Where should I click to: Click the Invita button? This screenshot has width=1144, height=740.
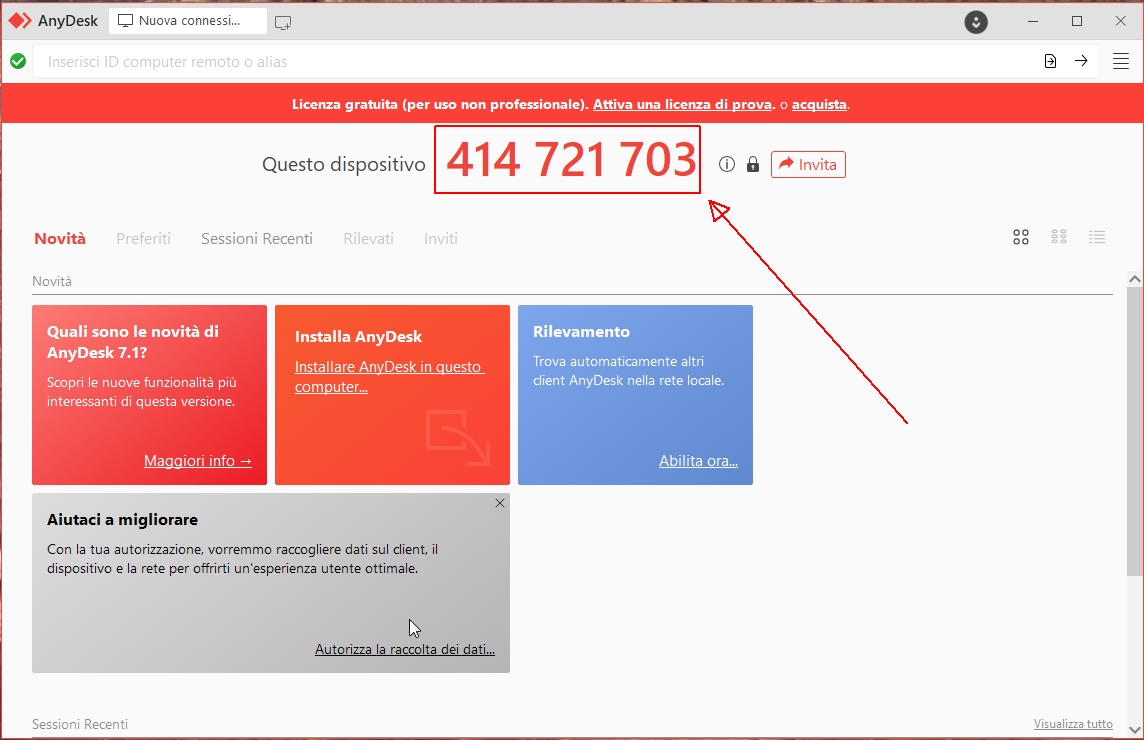click(x=808, y=164)
